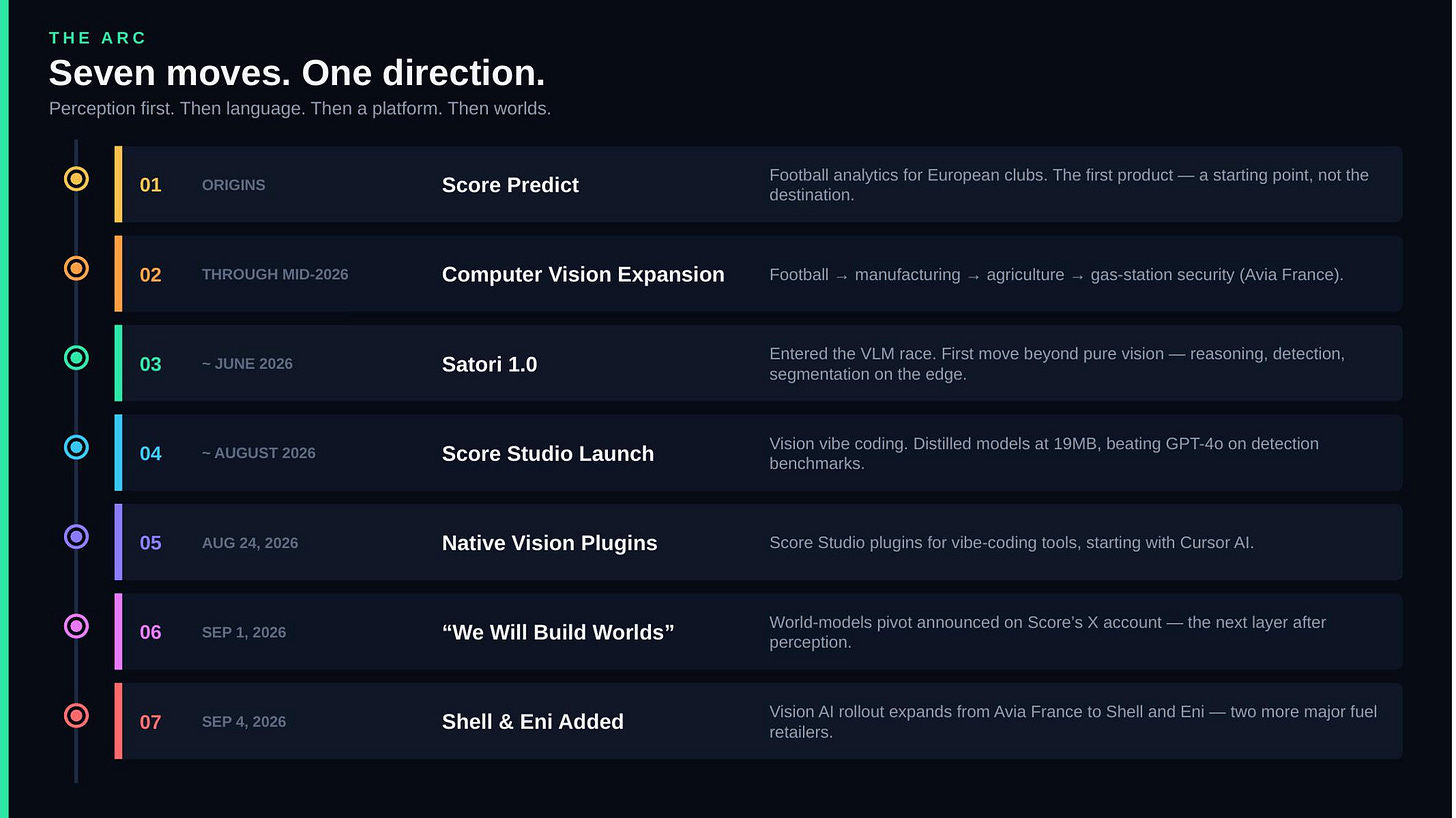Image resolution: width=1456 pixels, height=818 pixels.
Task: Select the "Seven moves. One direction." headline
Action: pos(297,73)
